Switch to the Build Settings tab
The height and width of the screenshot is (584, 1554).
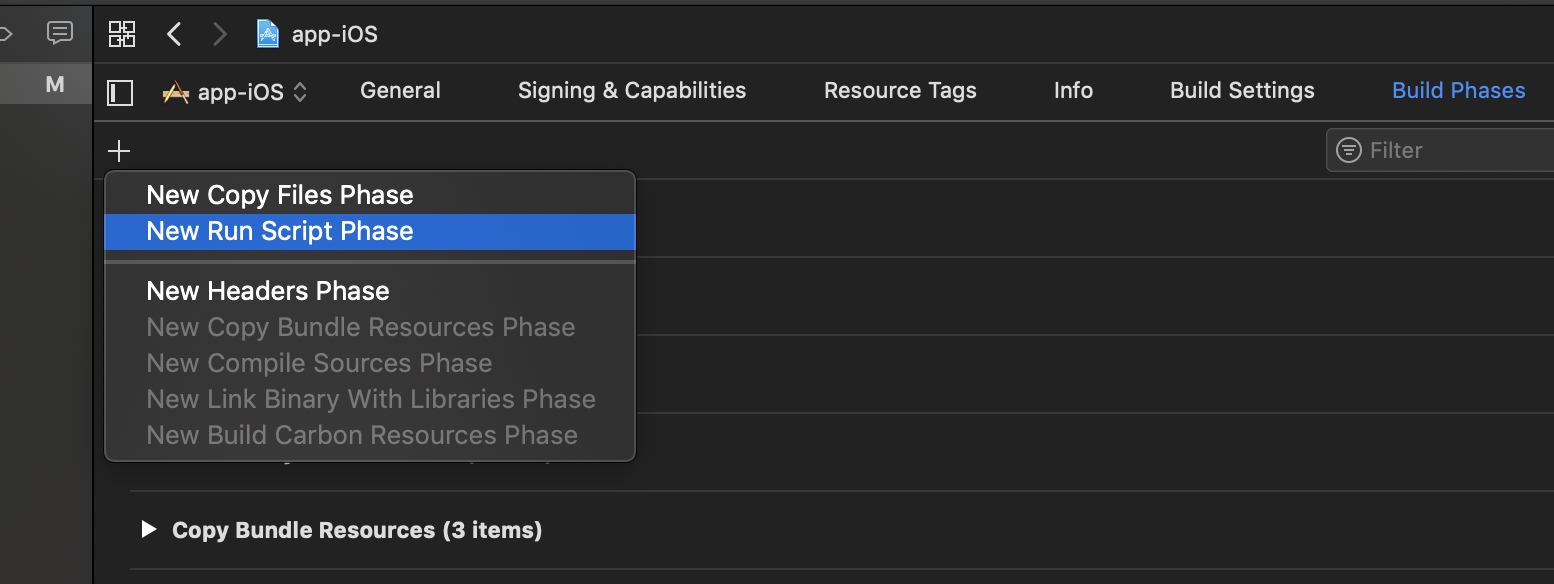coord(1242,90)
